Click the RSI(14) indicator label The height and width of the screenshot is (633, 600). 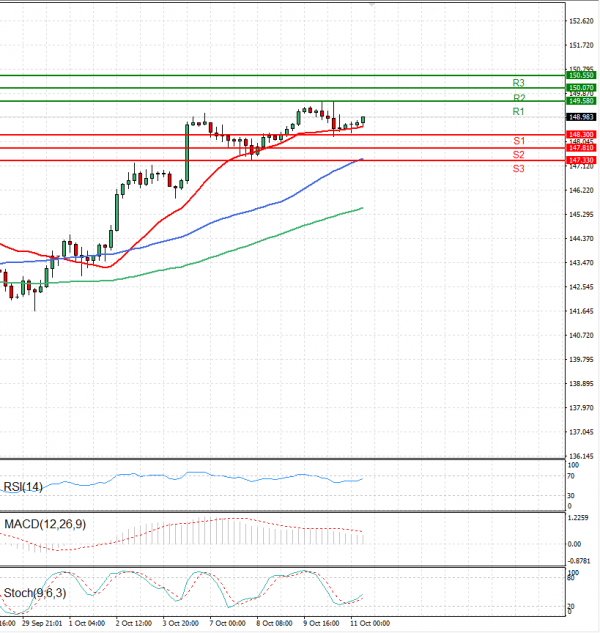coord(23,487)
